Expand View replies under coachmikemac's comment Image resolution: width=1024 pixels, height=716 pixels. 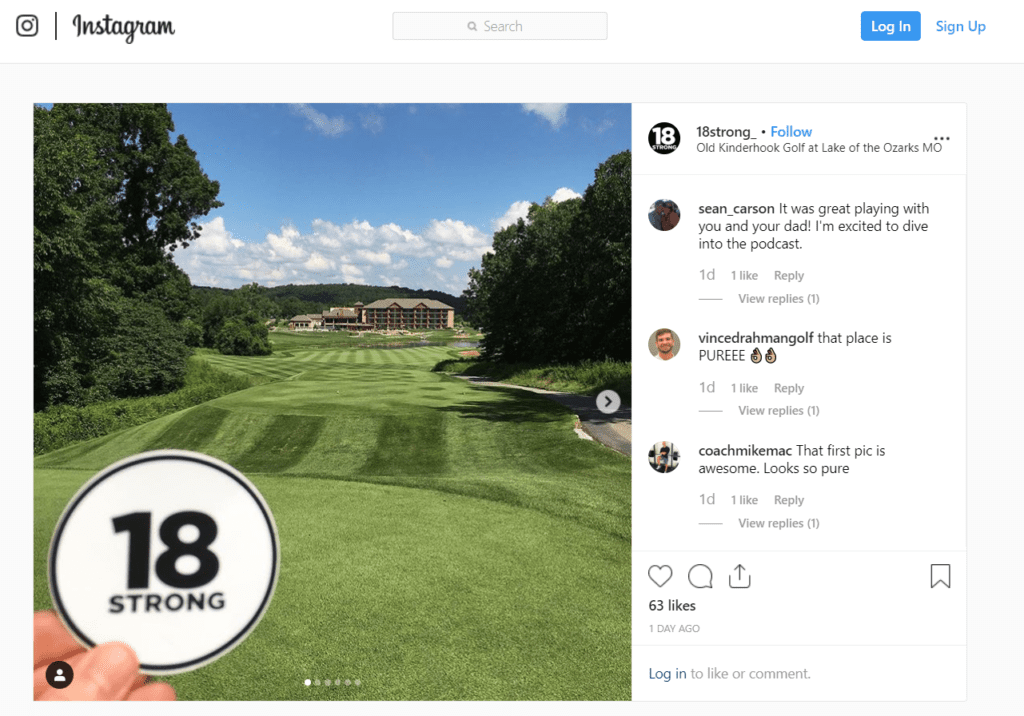(778, 523)
